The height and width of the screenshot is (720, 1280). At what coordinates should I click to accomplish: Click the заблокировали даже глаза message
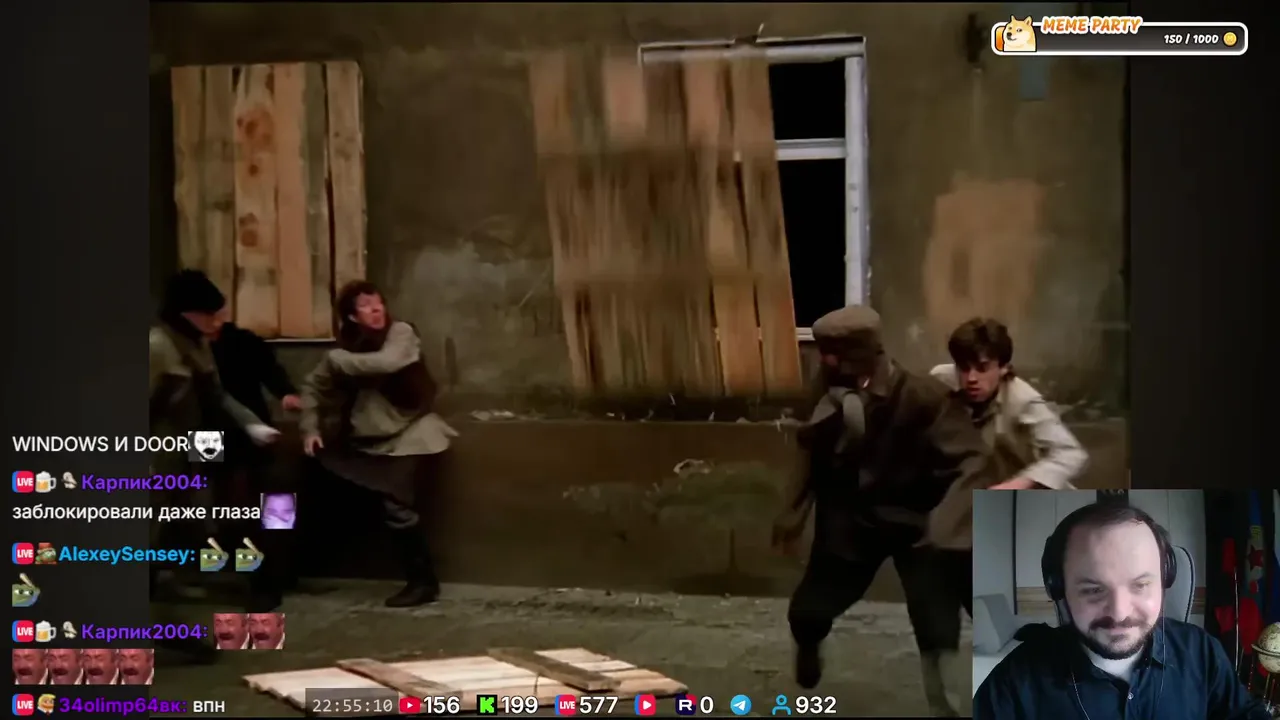tap(136, 512)
